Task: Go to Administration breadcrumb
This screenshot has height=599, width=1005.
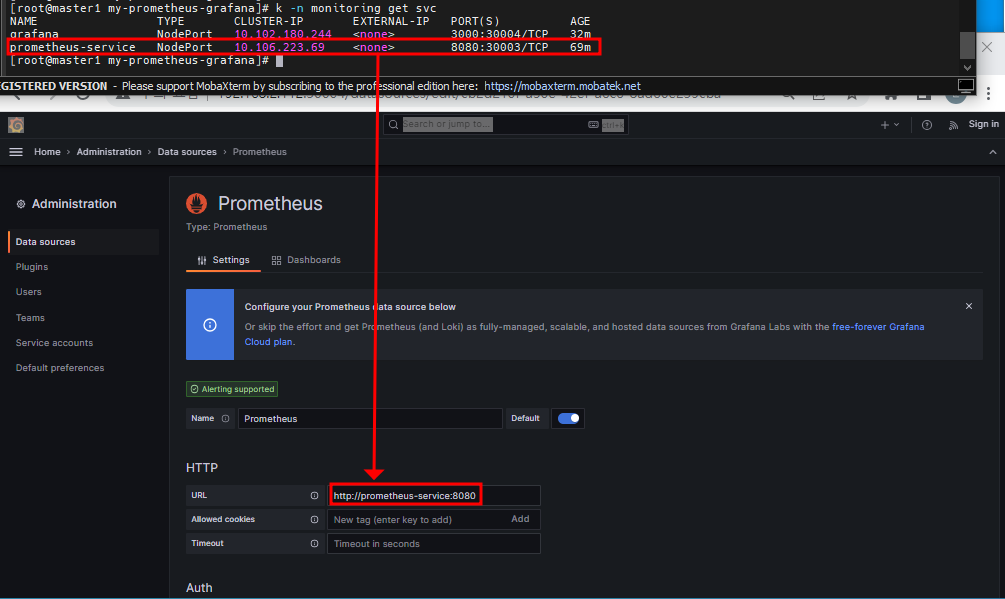Action: click(109, 152)
